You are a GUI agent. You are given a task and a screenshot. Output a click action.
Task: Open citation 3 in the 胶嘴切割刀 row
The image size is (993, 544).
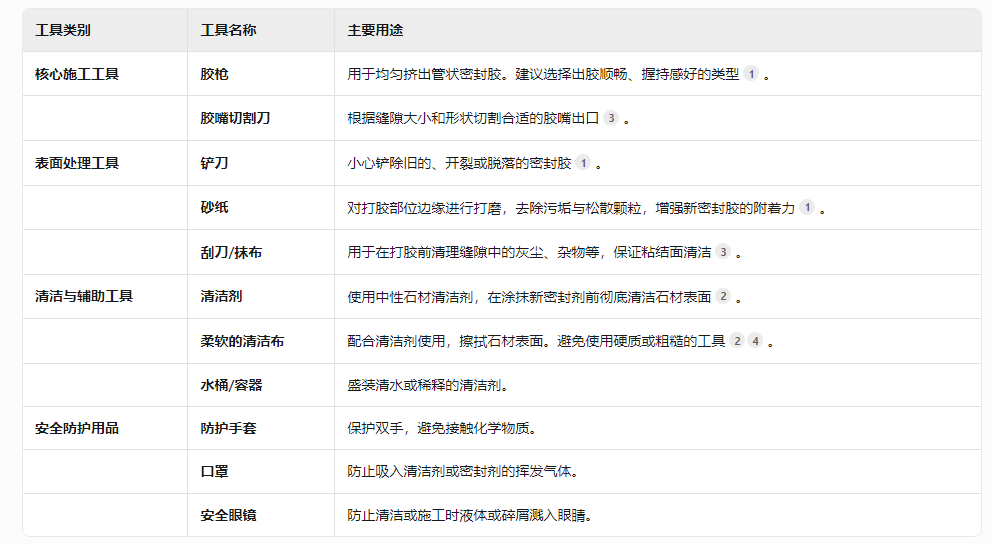611,118
